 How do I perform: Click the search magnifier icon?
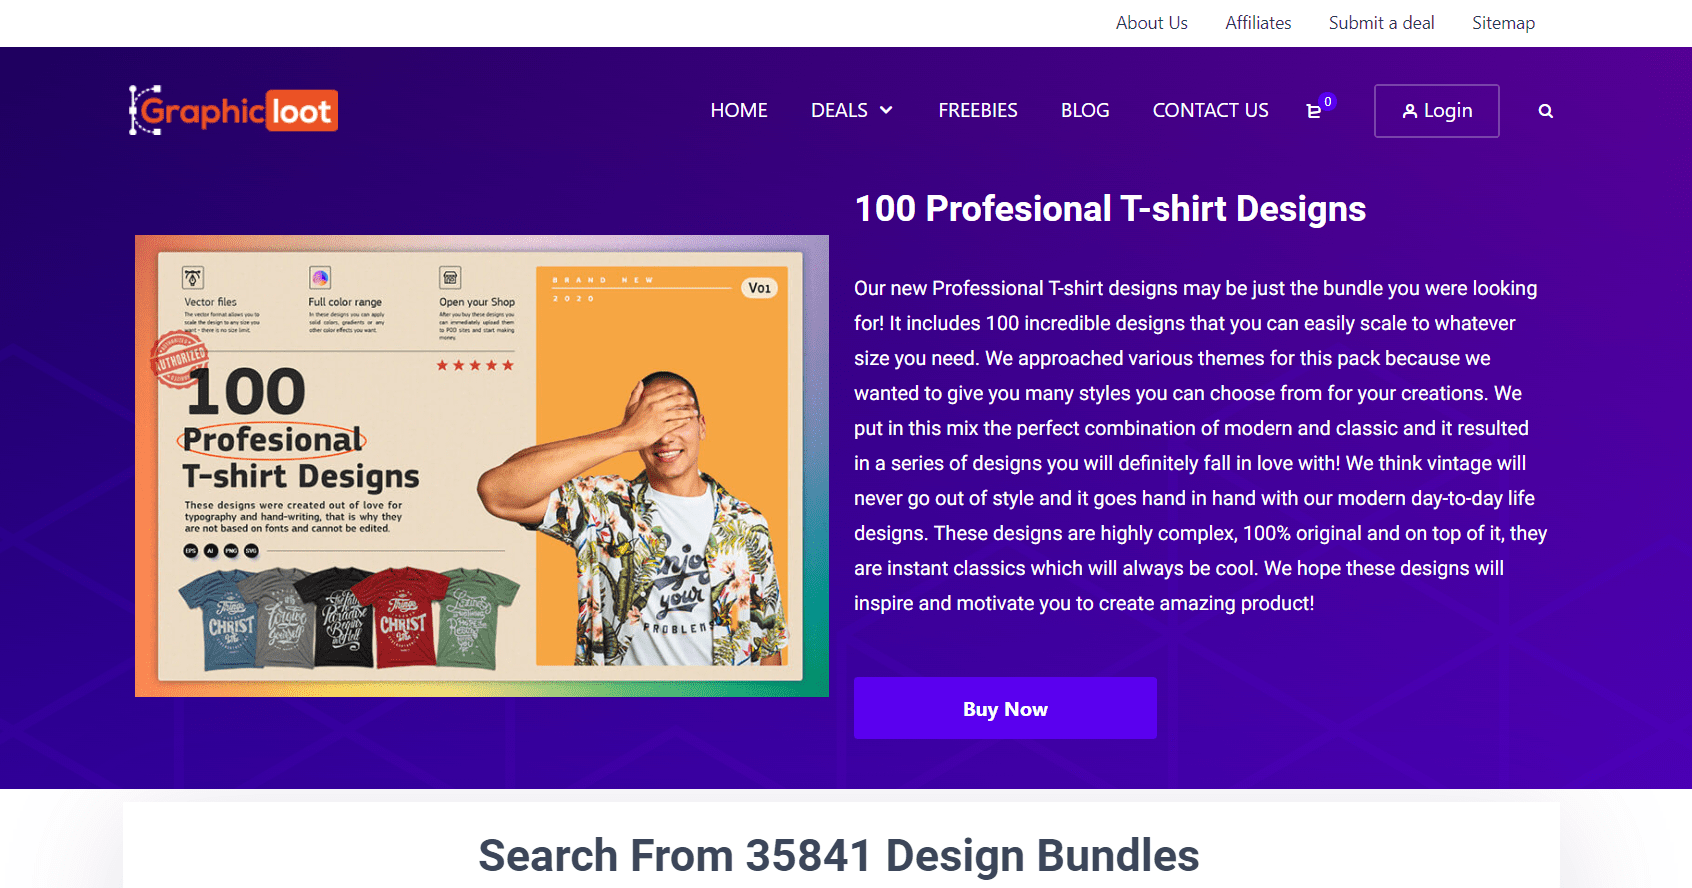point(1546,111)
